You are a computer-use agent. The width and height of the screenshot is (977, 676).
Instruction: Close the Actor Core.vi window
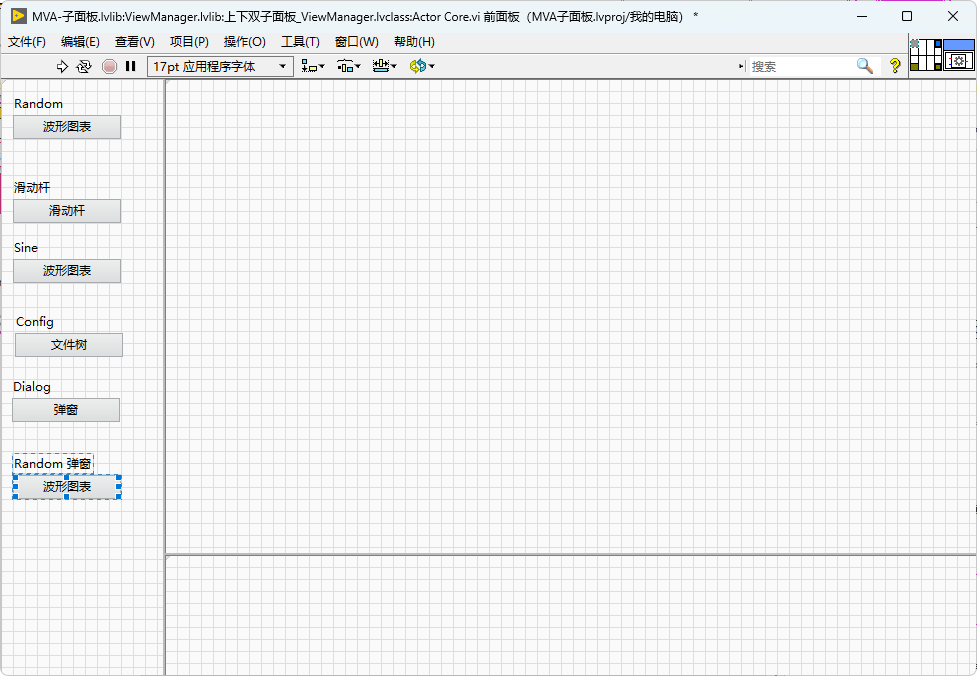(953, 16)
